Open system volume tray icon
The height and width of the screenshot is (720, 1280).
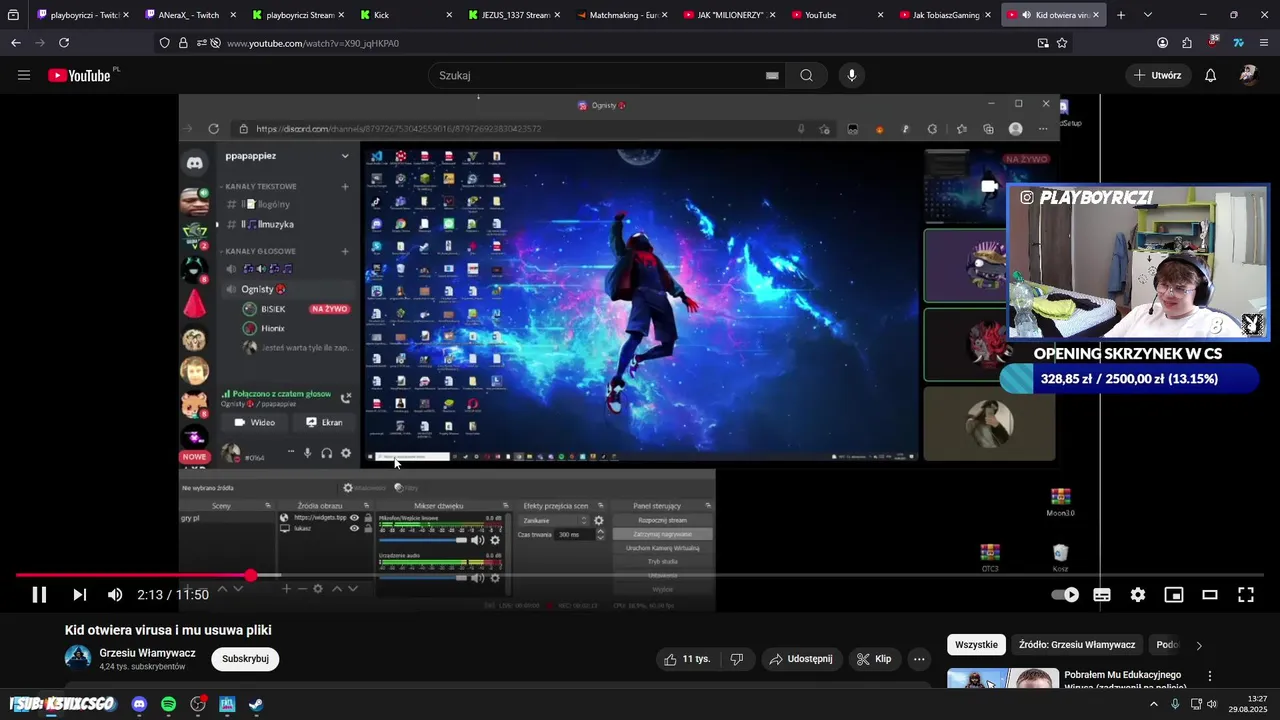(1212, 704)
